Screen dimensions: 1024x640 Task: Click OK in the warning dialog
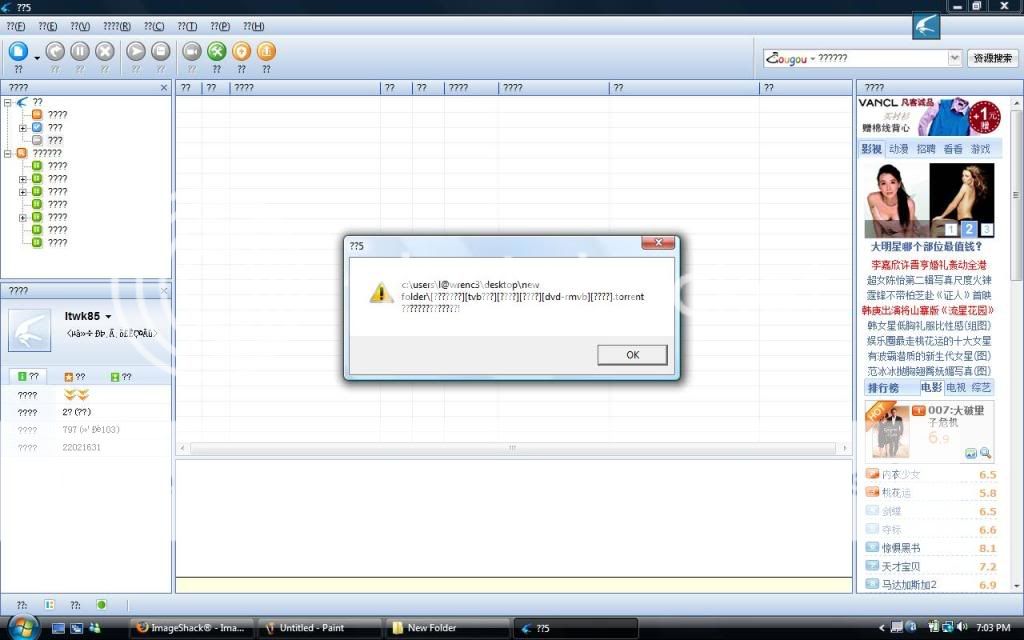click(632, 355)
